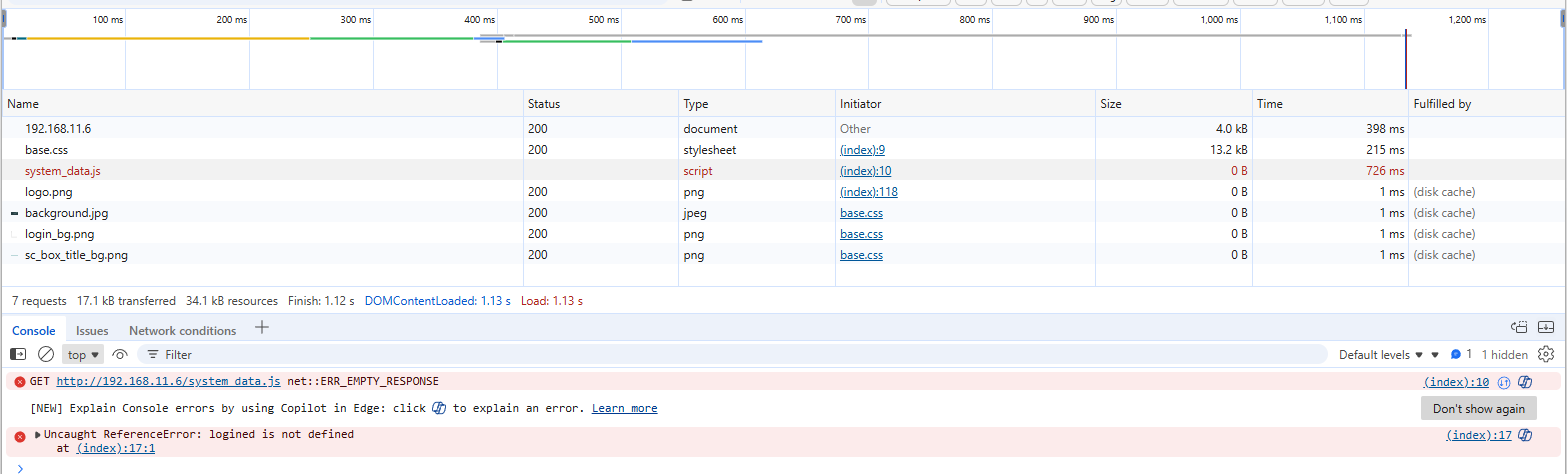Create a live expression using eye icon

(x=120, y=354)
